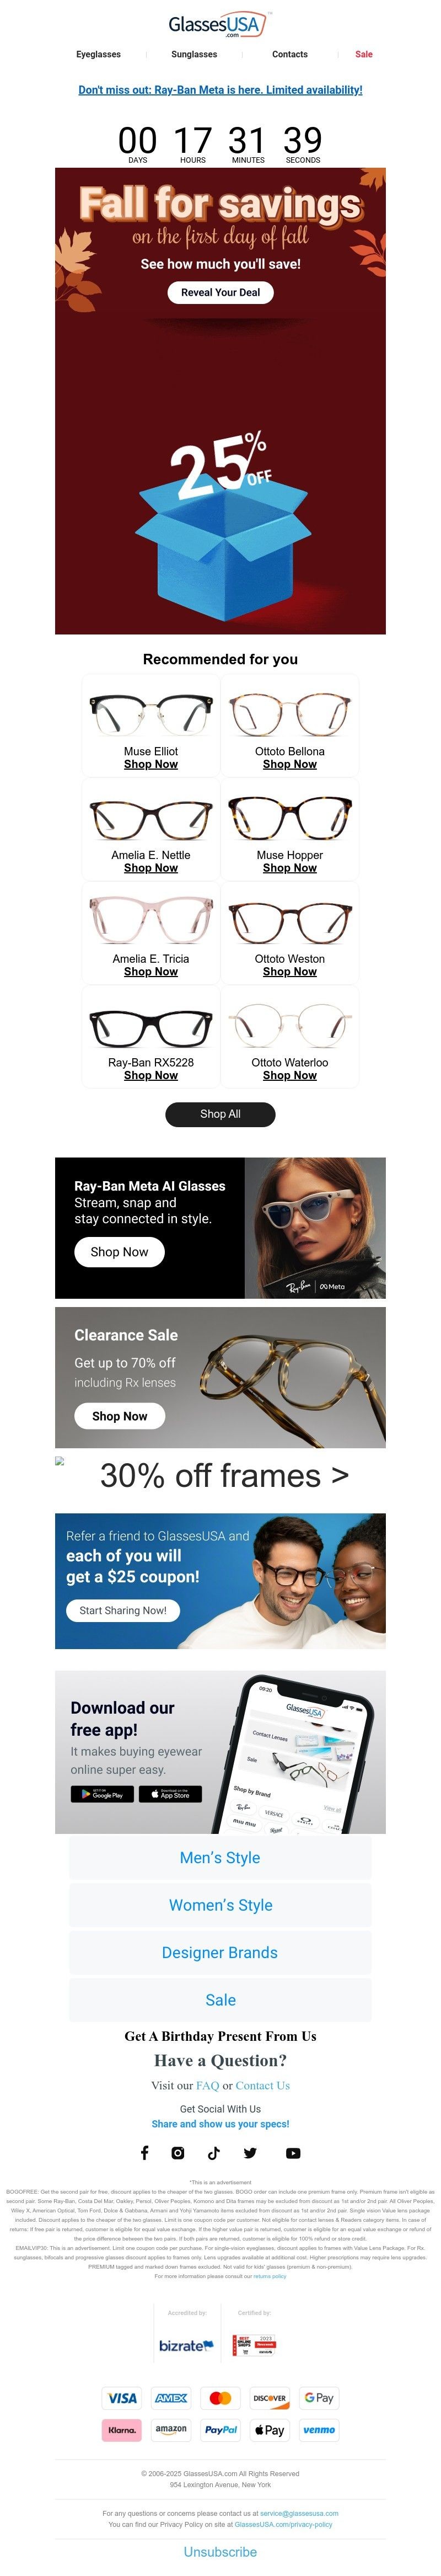Image resolution: width=441 pixels, height=2576 pixels.
Task: Open the Instagram social icon
Action: coord(178,2152)
